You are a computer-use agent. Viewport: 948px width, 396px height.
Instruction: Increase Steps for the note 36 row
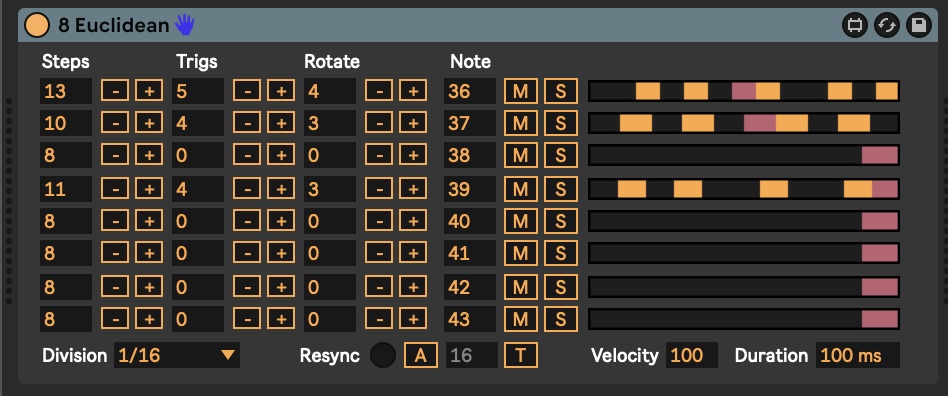(x=149, y=91)
